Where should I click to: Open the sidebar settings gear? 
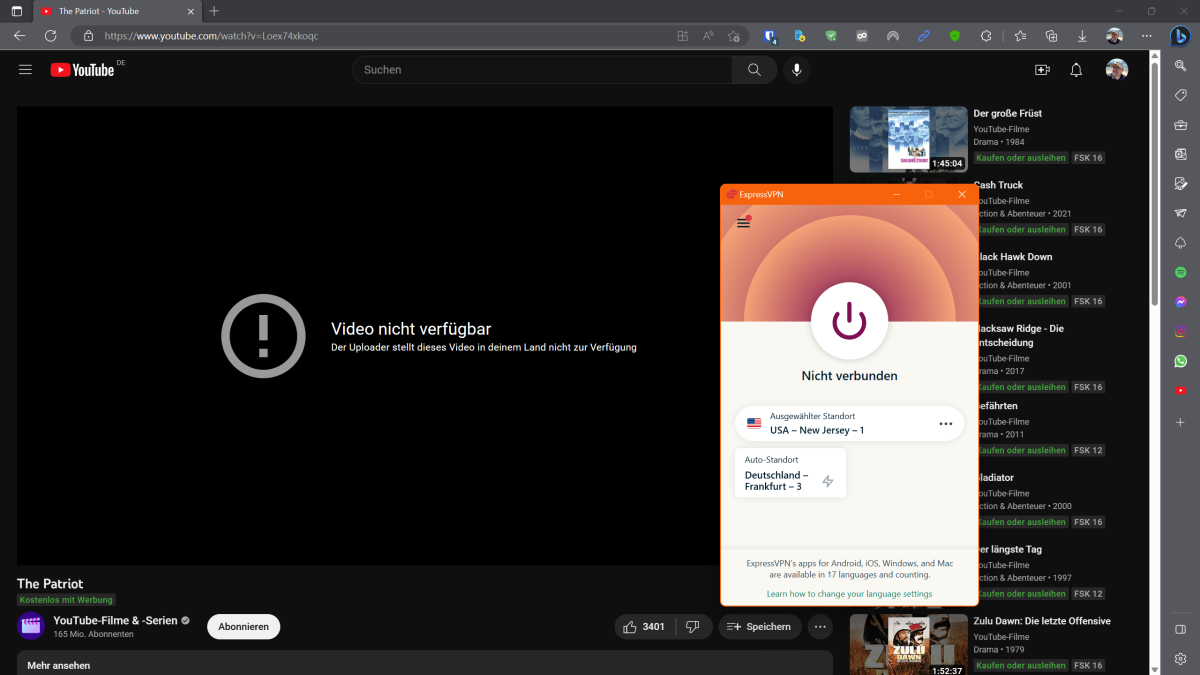1180,658
